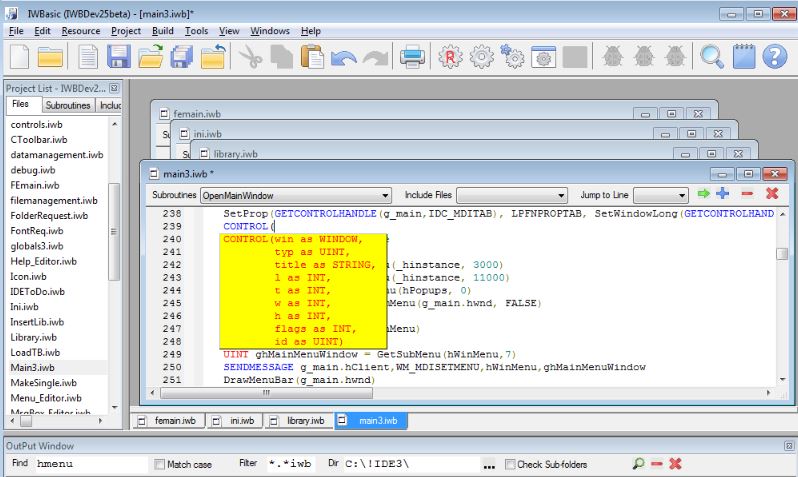Switch to ini.iwb document tab
This screenshot has width=798, height=477.
coord(235,420)
